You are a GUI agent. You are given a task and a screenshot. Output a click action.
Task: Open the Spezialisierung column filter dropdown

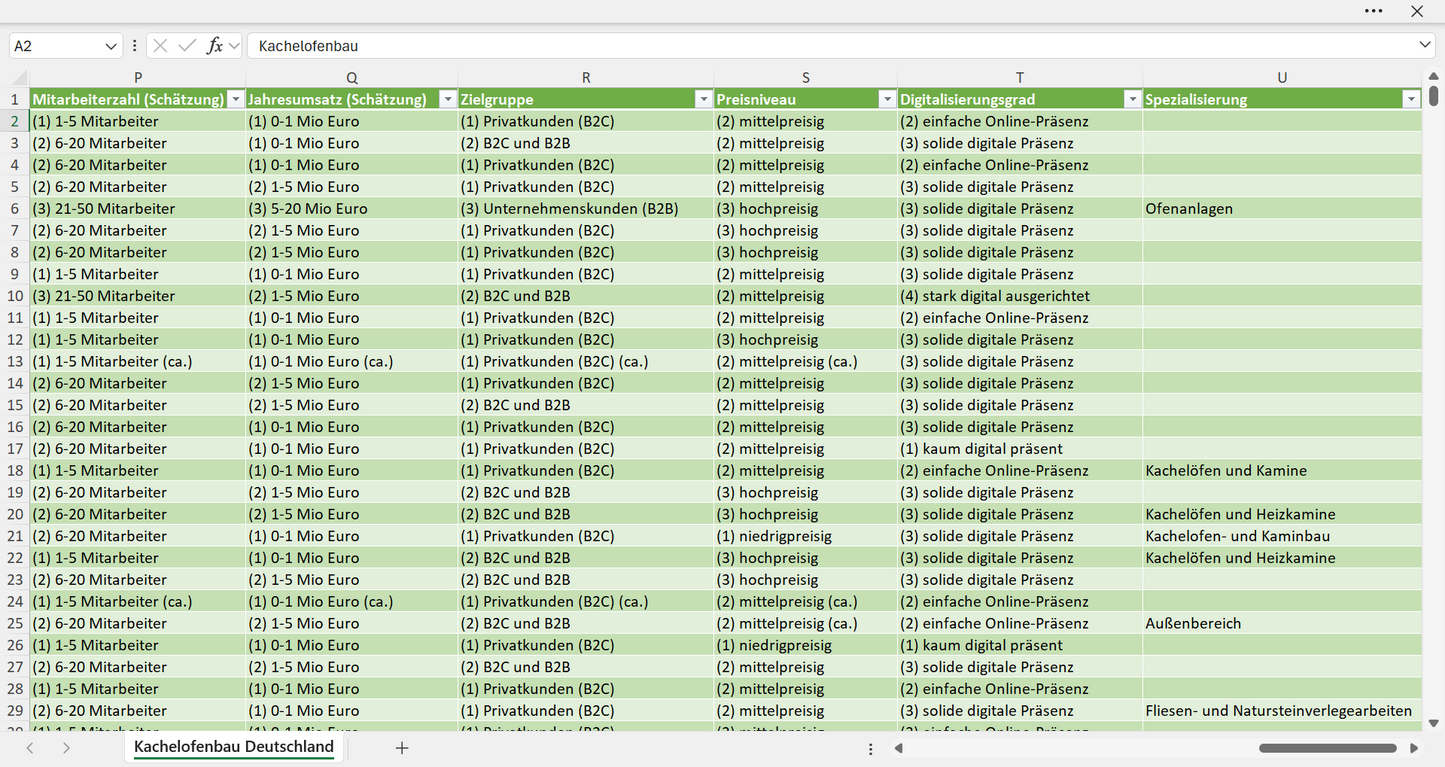(1411, 99)
